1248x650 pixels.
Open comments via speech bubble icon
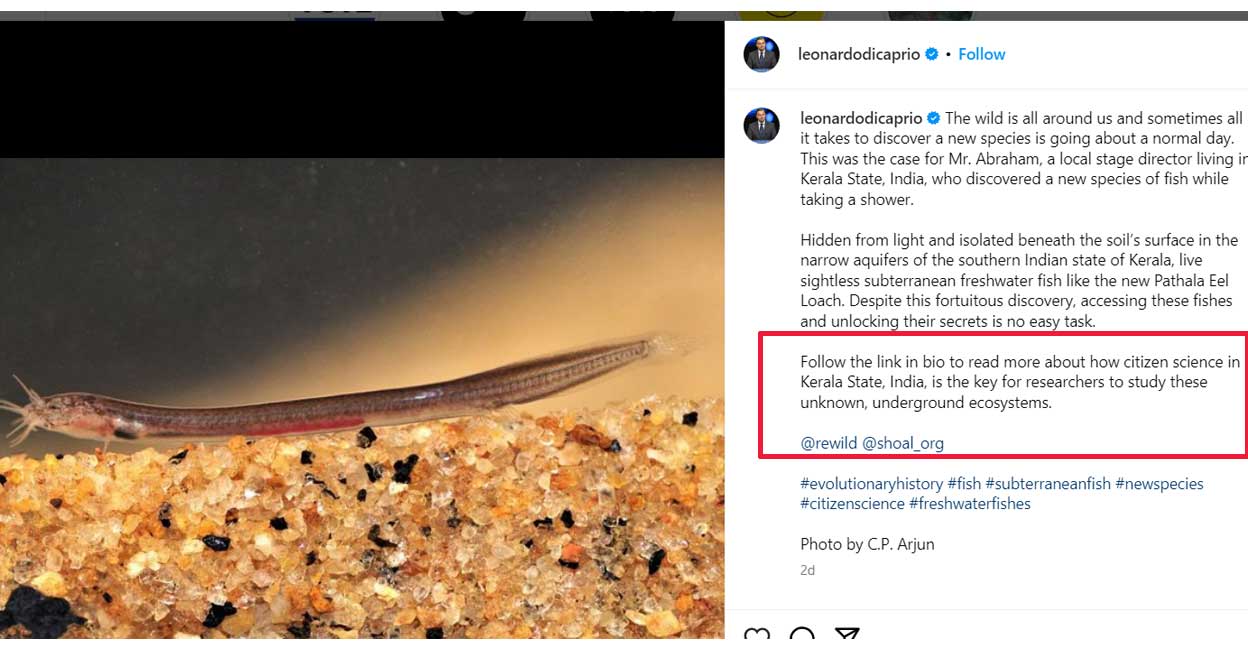tap(802, 637)
